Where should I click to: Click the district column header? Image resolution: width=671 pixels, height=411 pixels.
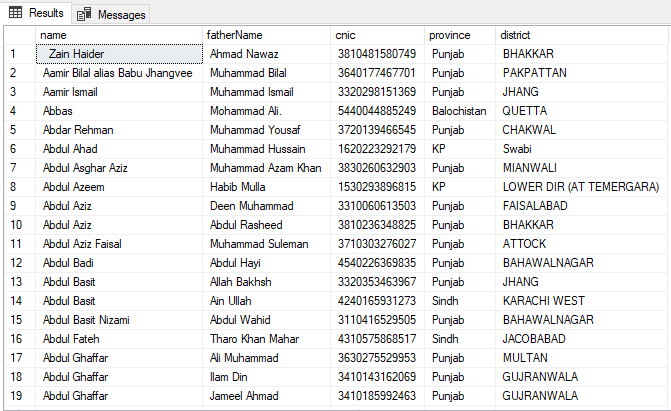pos(582,35)
